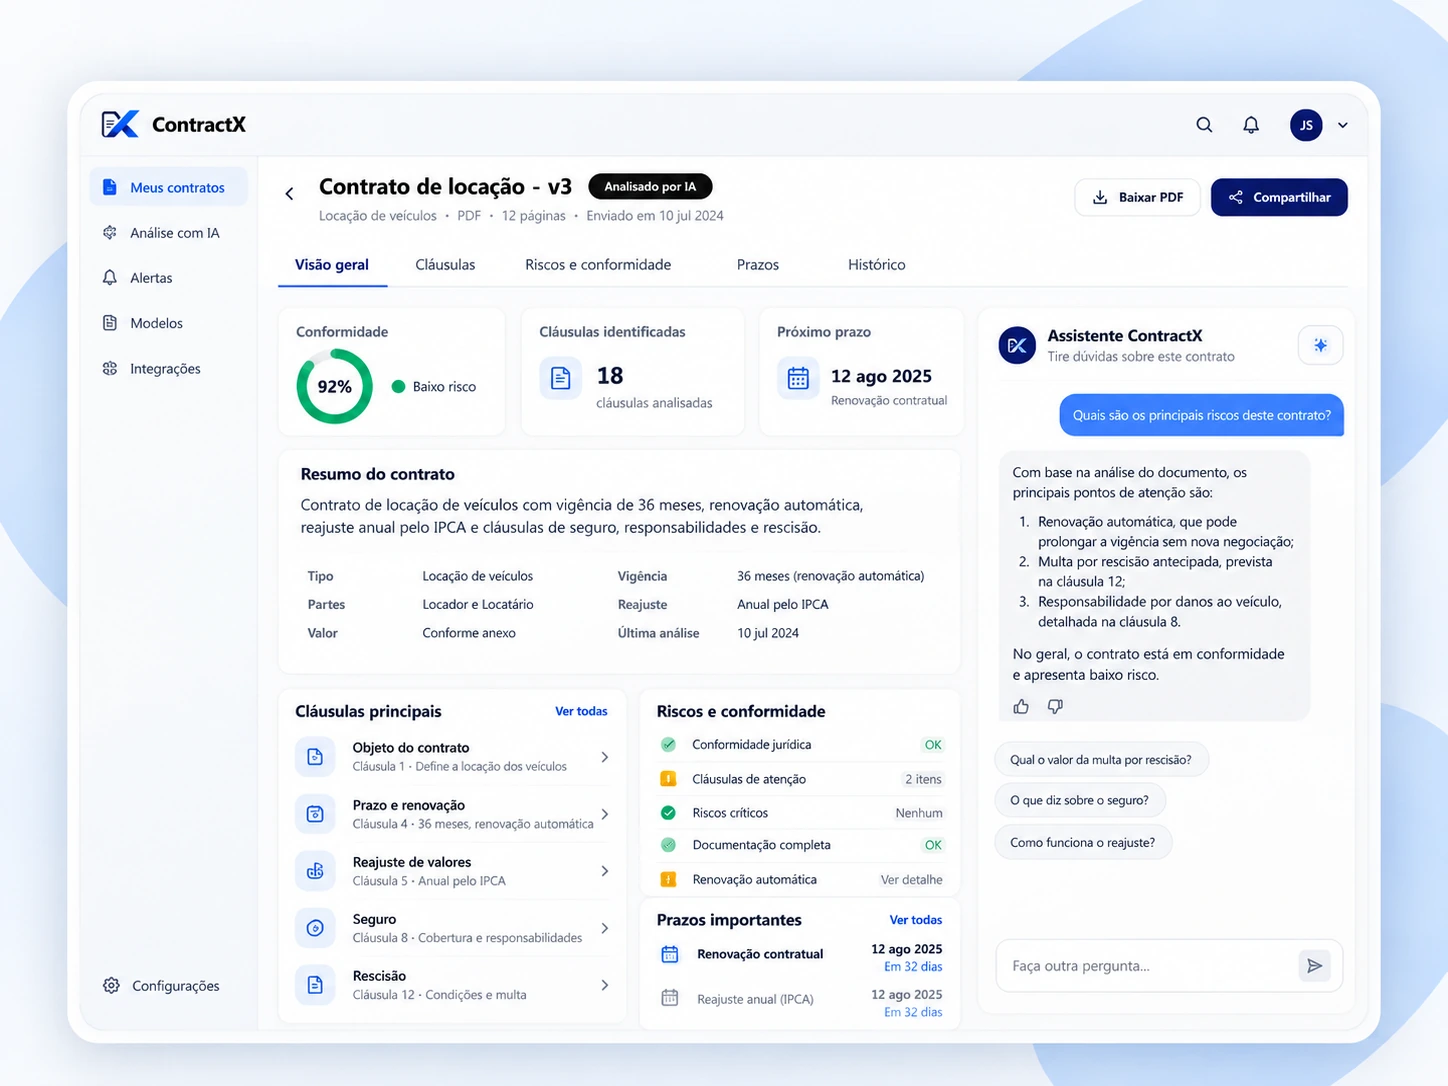Click the Assistente ContractX avatar icon

coord(1017,346)
